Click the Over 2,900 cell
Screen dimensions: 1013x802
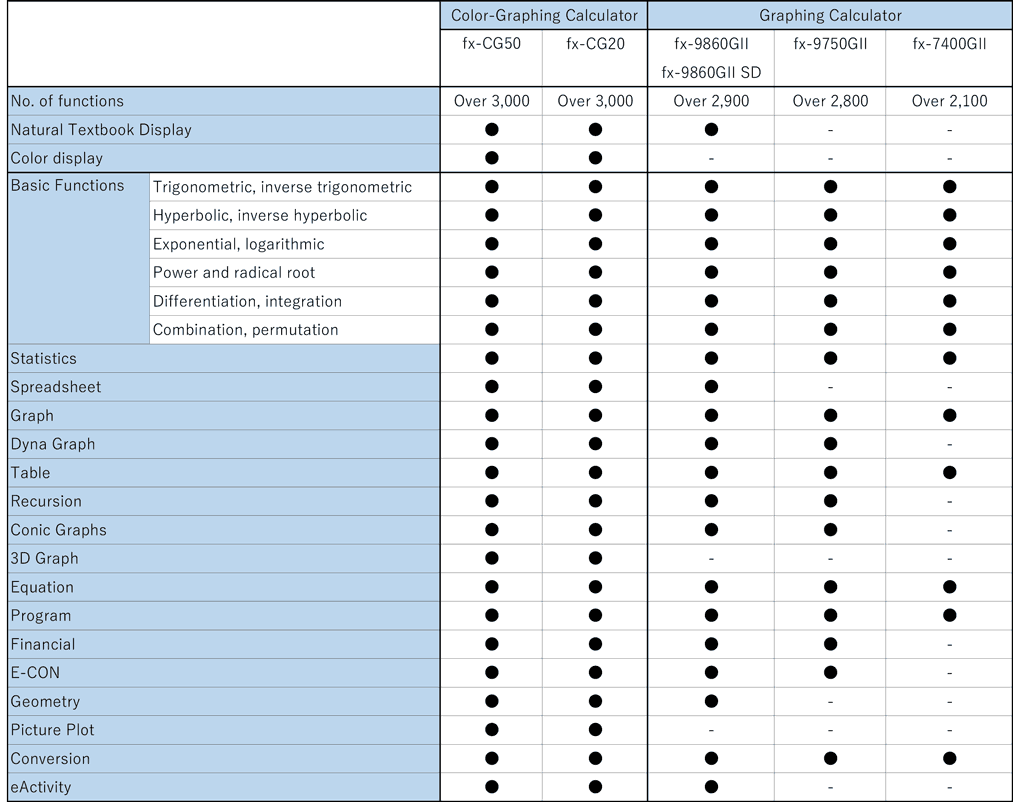tap(711, 101)
